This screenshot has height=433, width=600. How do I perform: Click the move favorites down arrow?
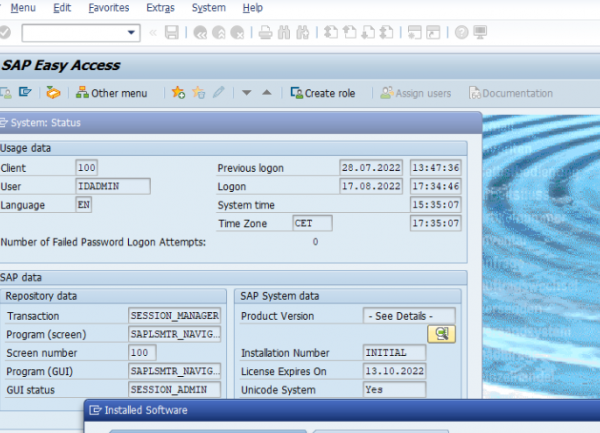pyautogui.click(x=246, y=93)
